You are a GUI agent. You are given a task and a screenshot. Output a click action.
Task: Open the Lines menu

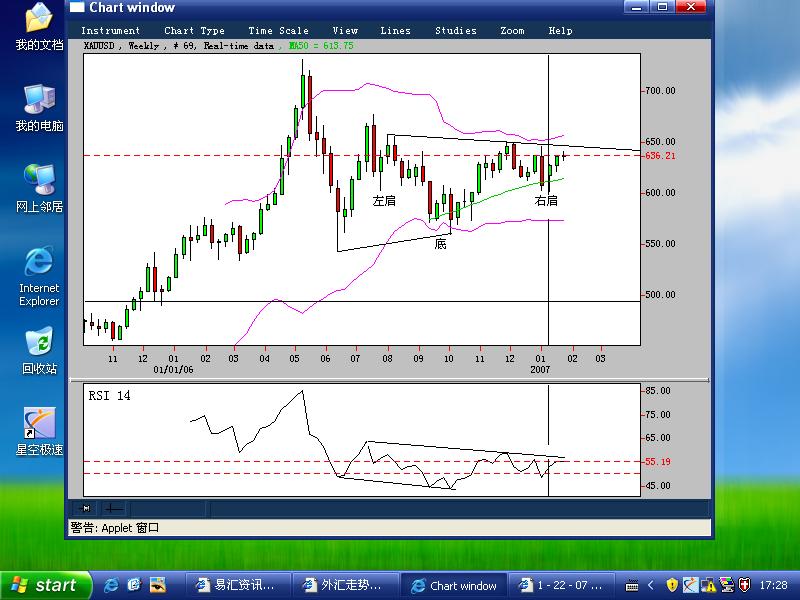point(395,31)
